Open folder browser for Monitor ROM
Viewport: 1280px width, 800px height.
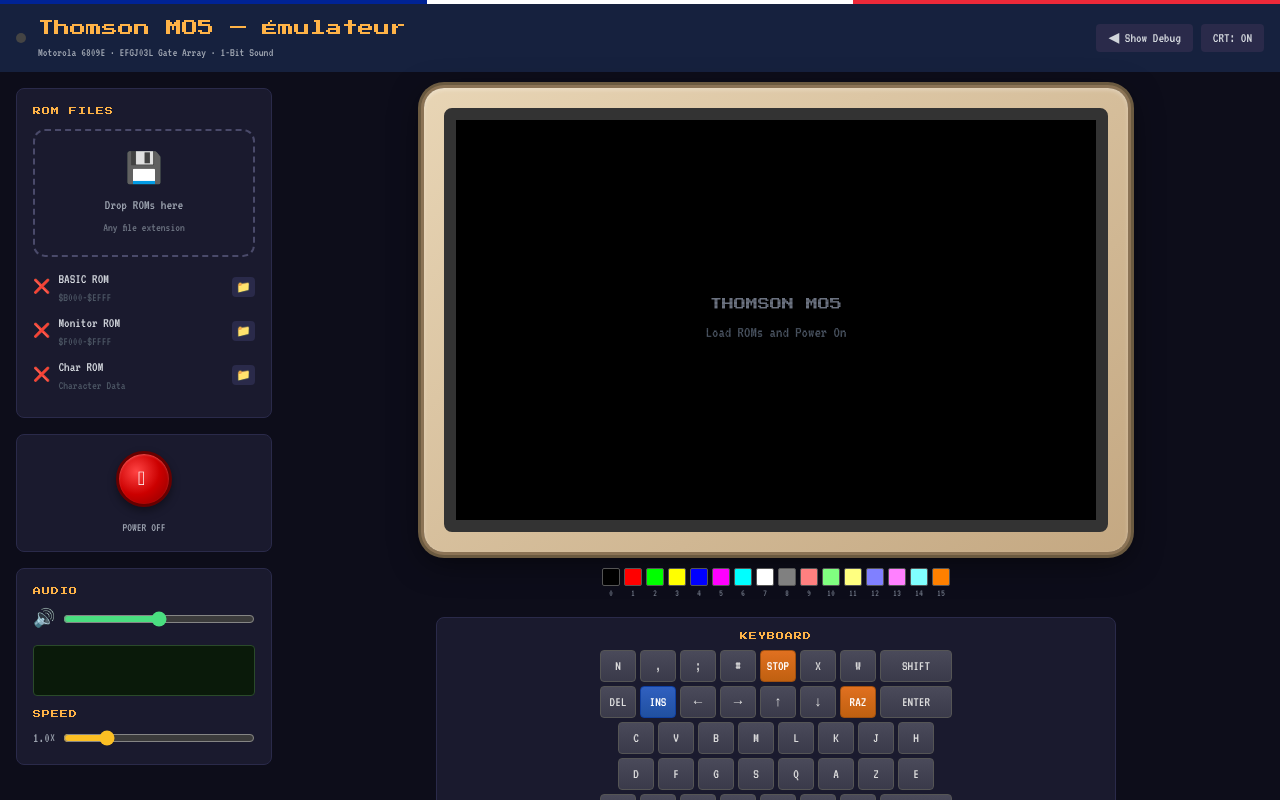tap(243, 331)
